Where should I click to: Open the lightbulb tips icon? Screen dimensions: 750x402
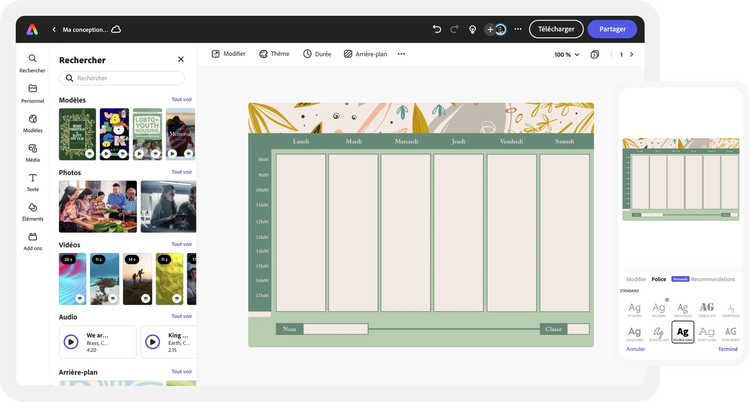pos(472,30)
